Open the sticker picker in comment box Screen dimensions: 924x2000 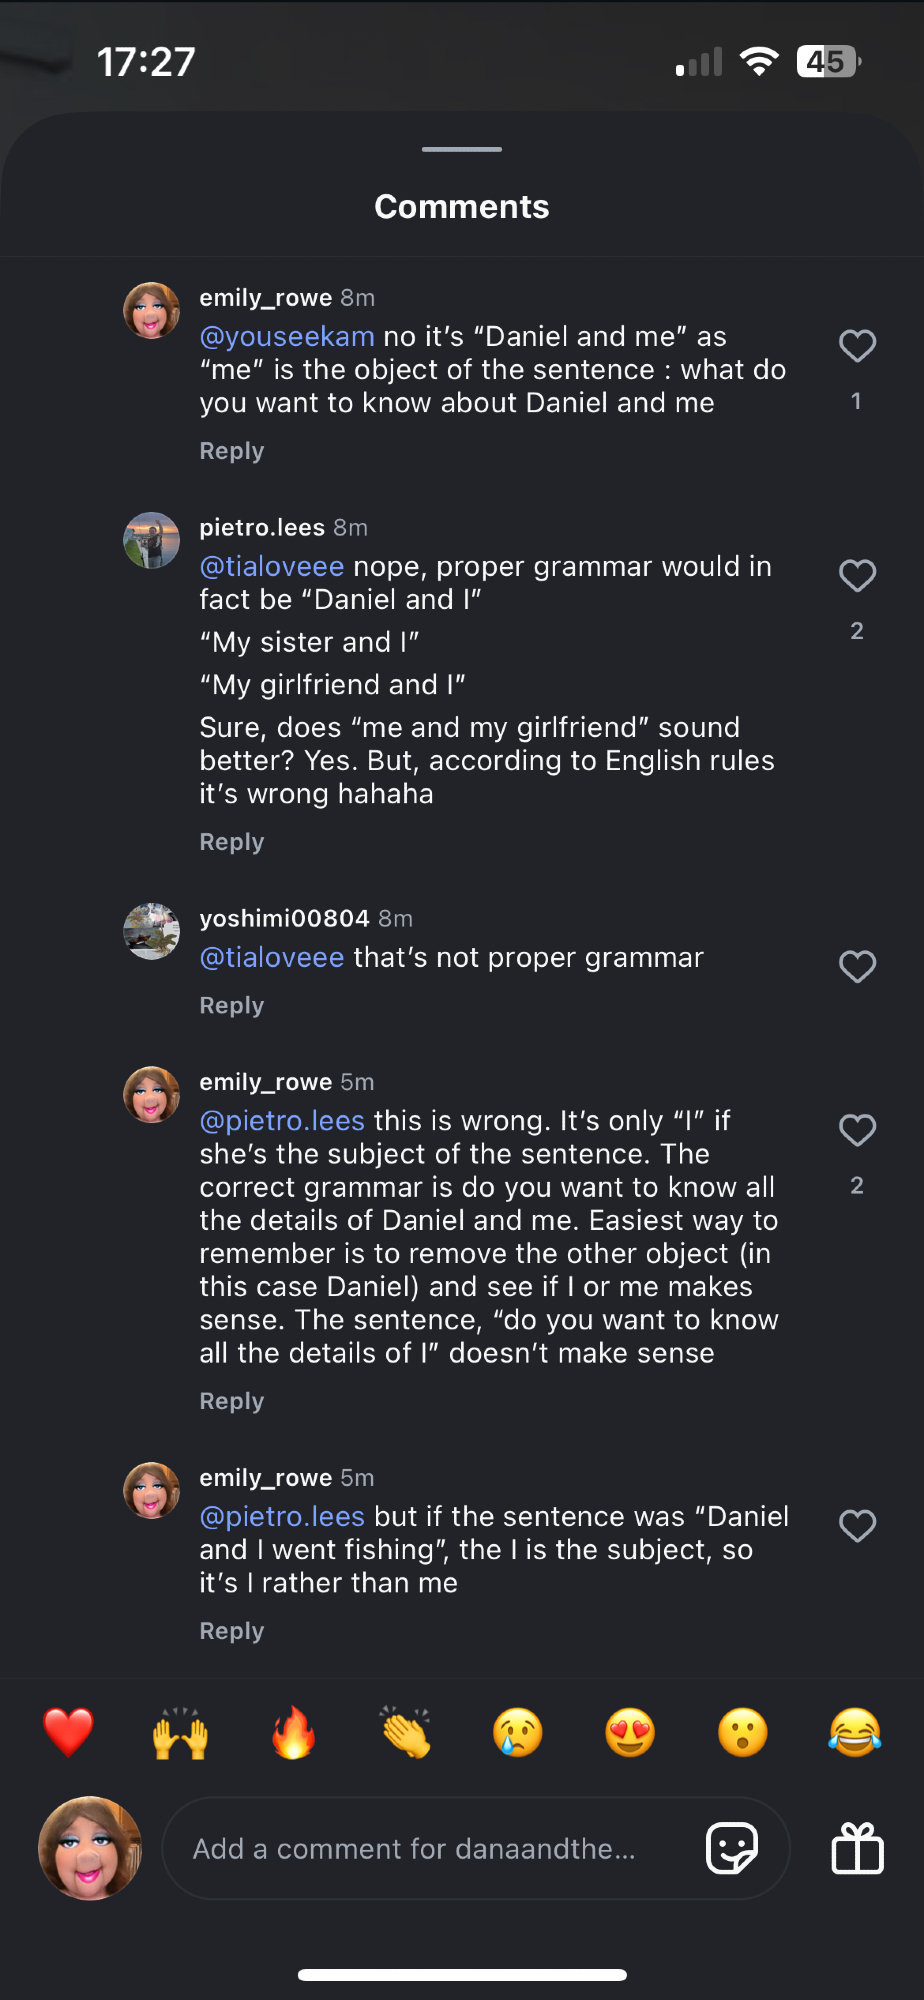tap(732, 1848)
